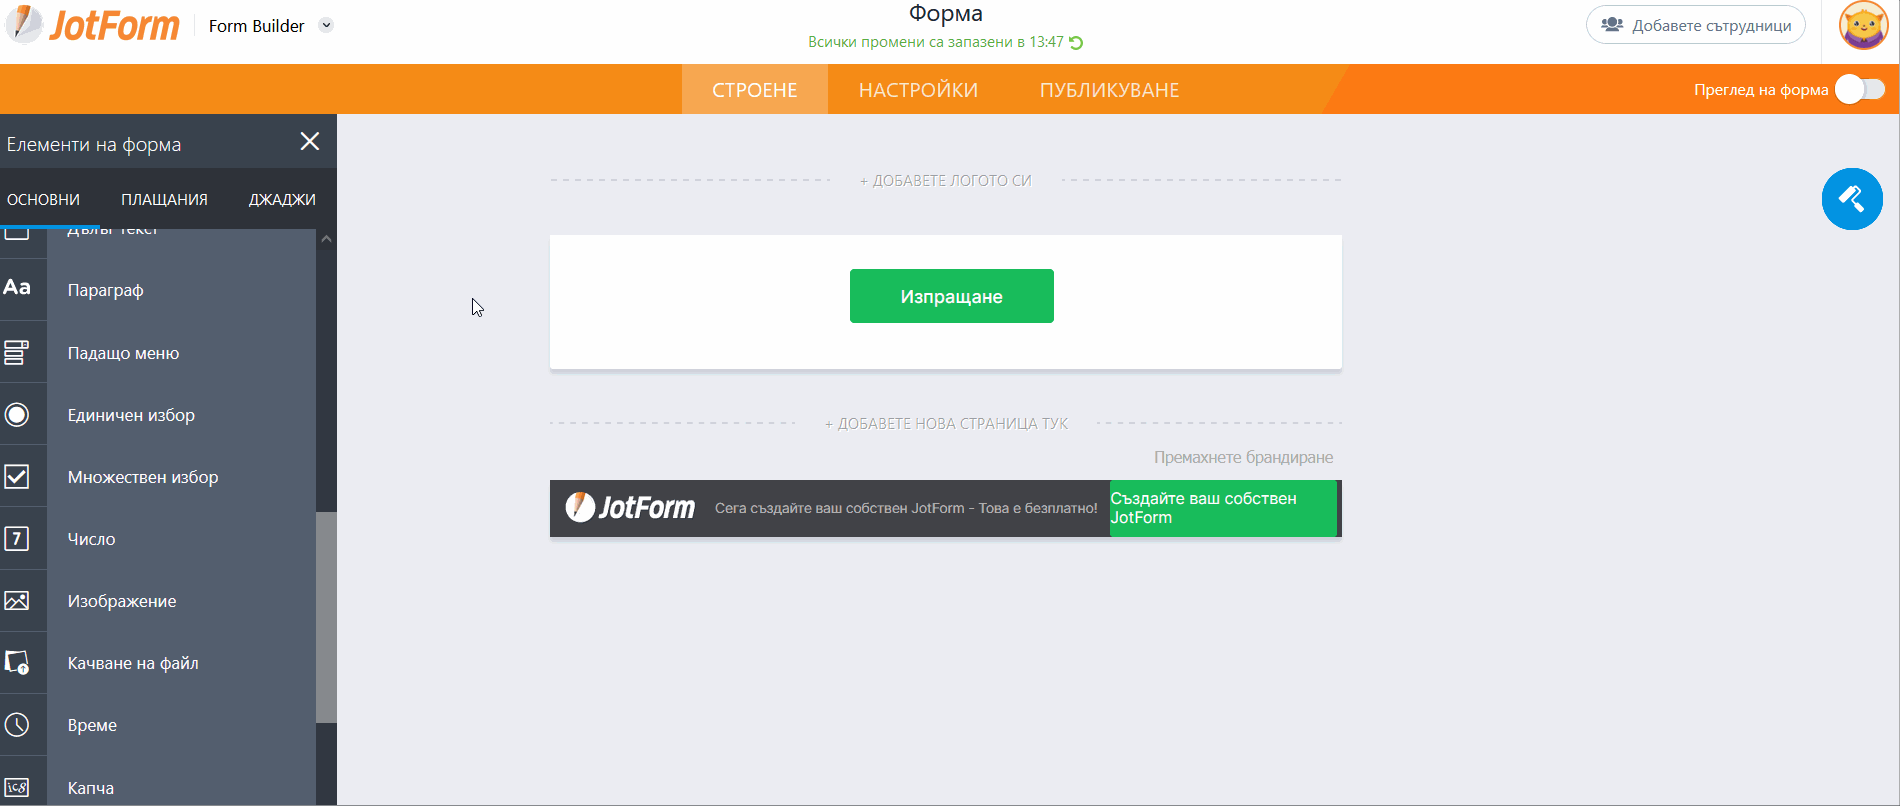Click the Paragraph 'Aa' element icon
The width and height of the screenshot is (1900, 806).
click(x=18, y=289)
